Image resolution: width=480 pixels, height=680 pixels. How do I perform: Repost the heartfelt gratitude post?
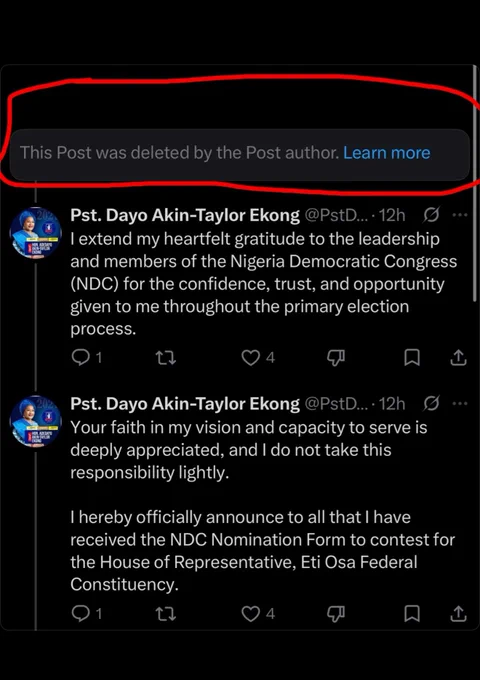(166, 358)
